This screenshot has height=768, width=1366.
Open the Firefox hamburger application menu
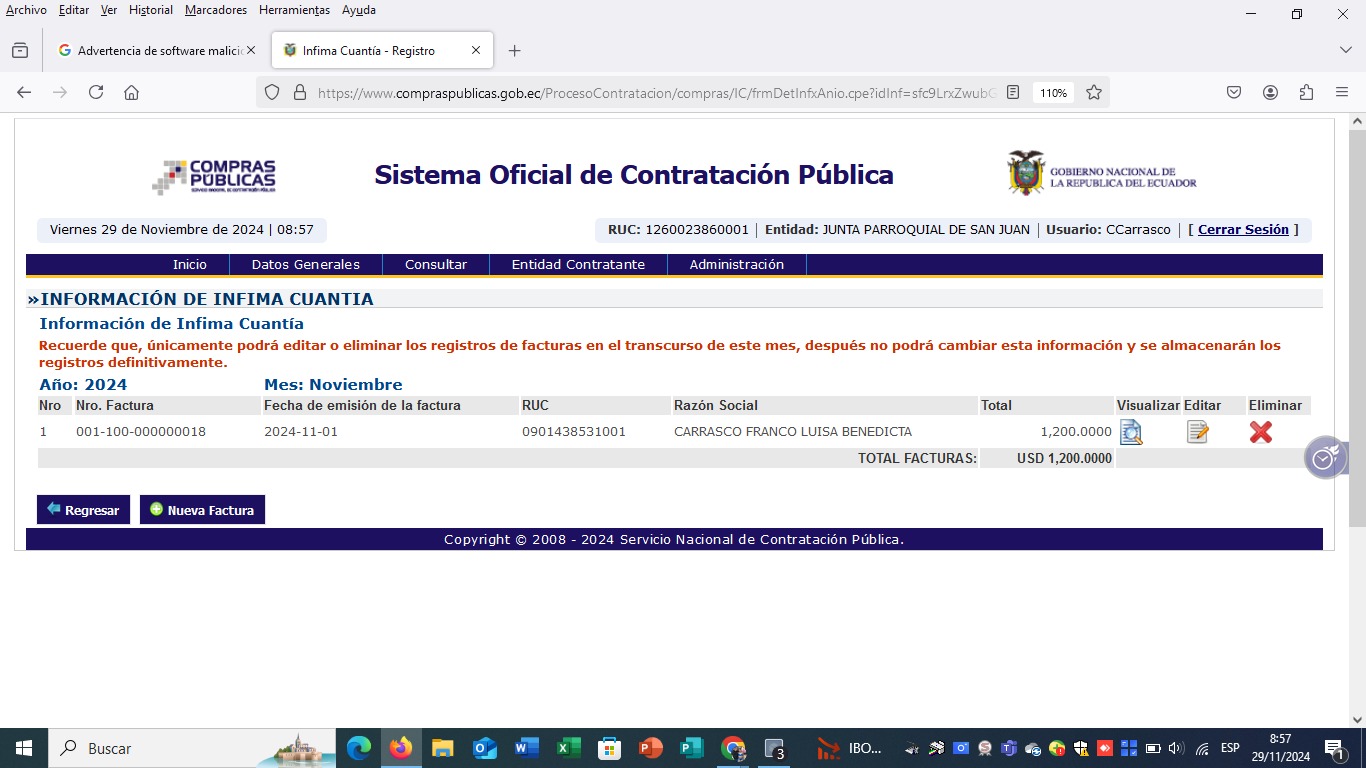[1342, 92]
